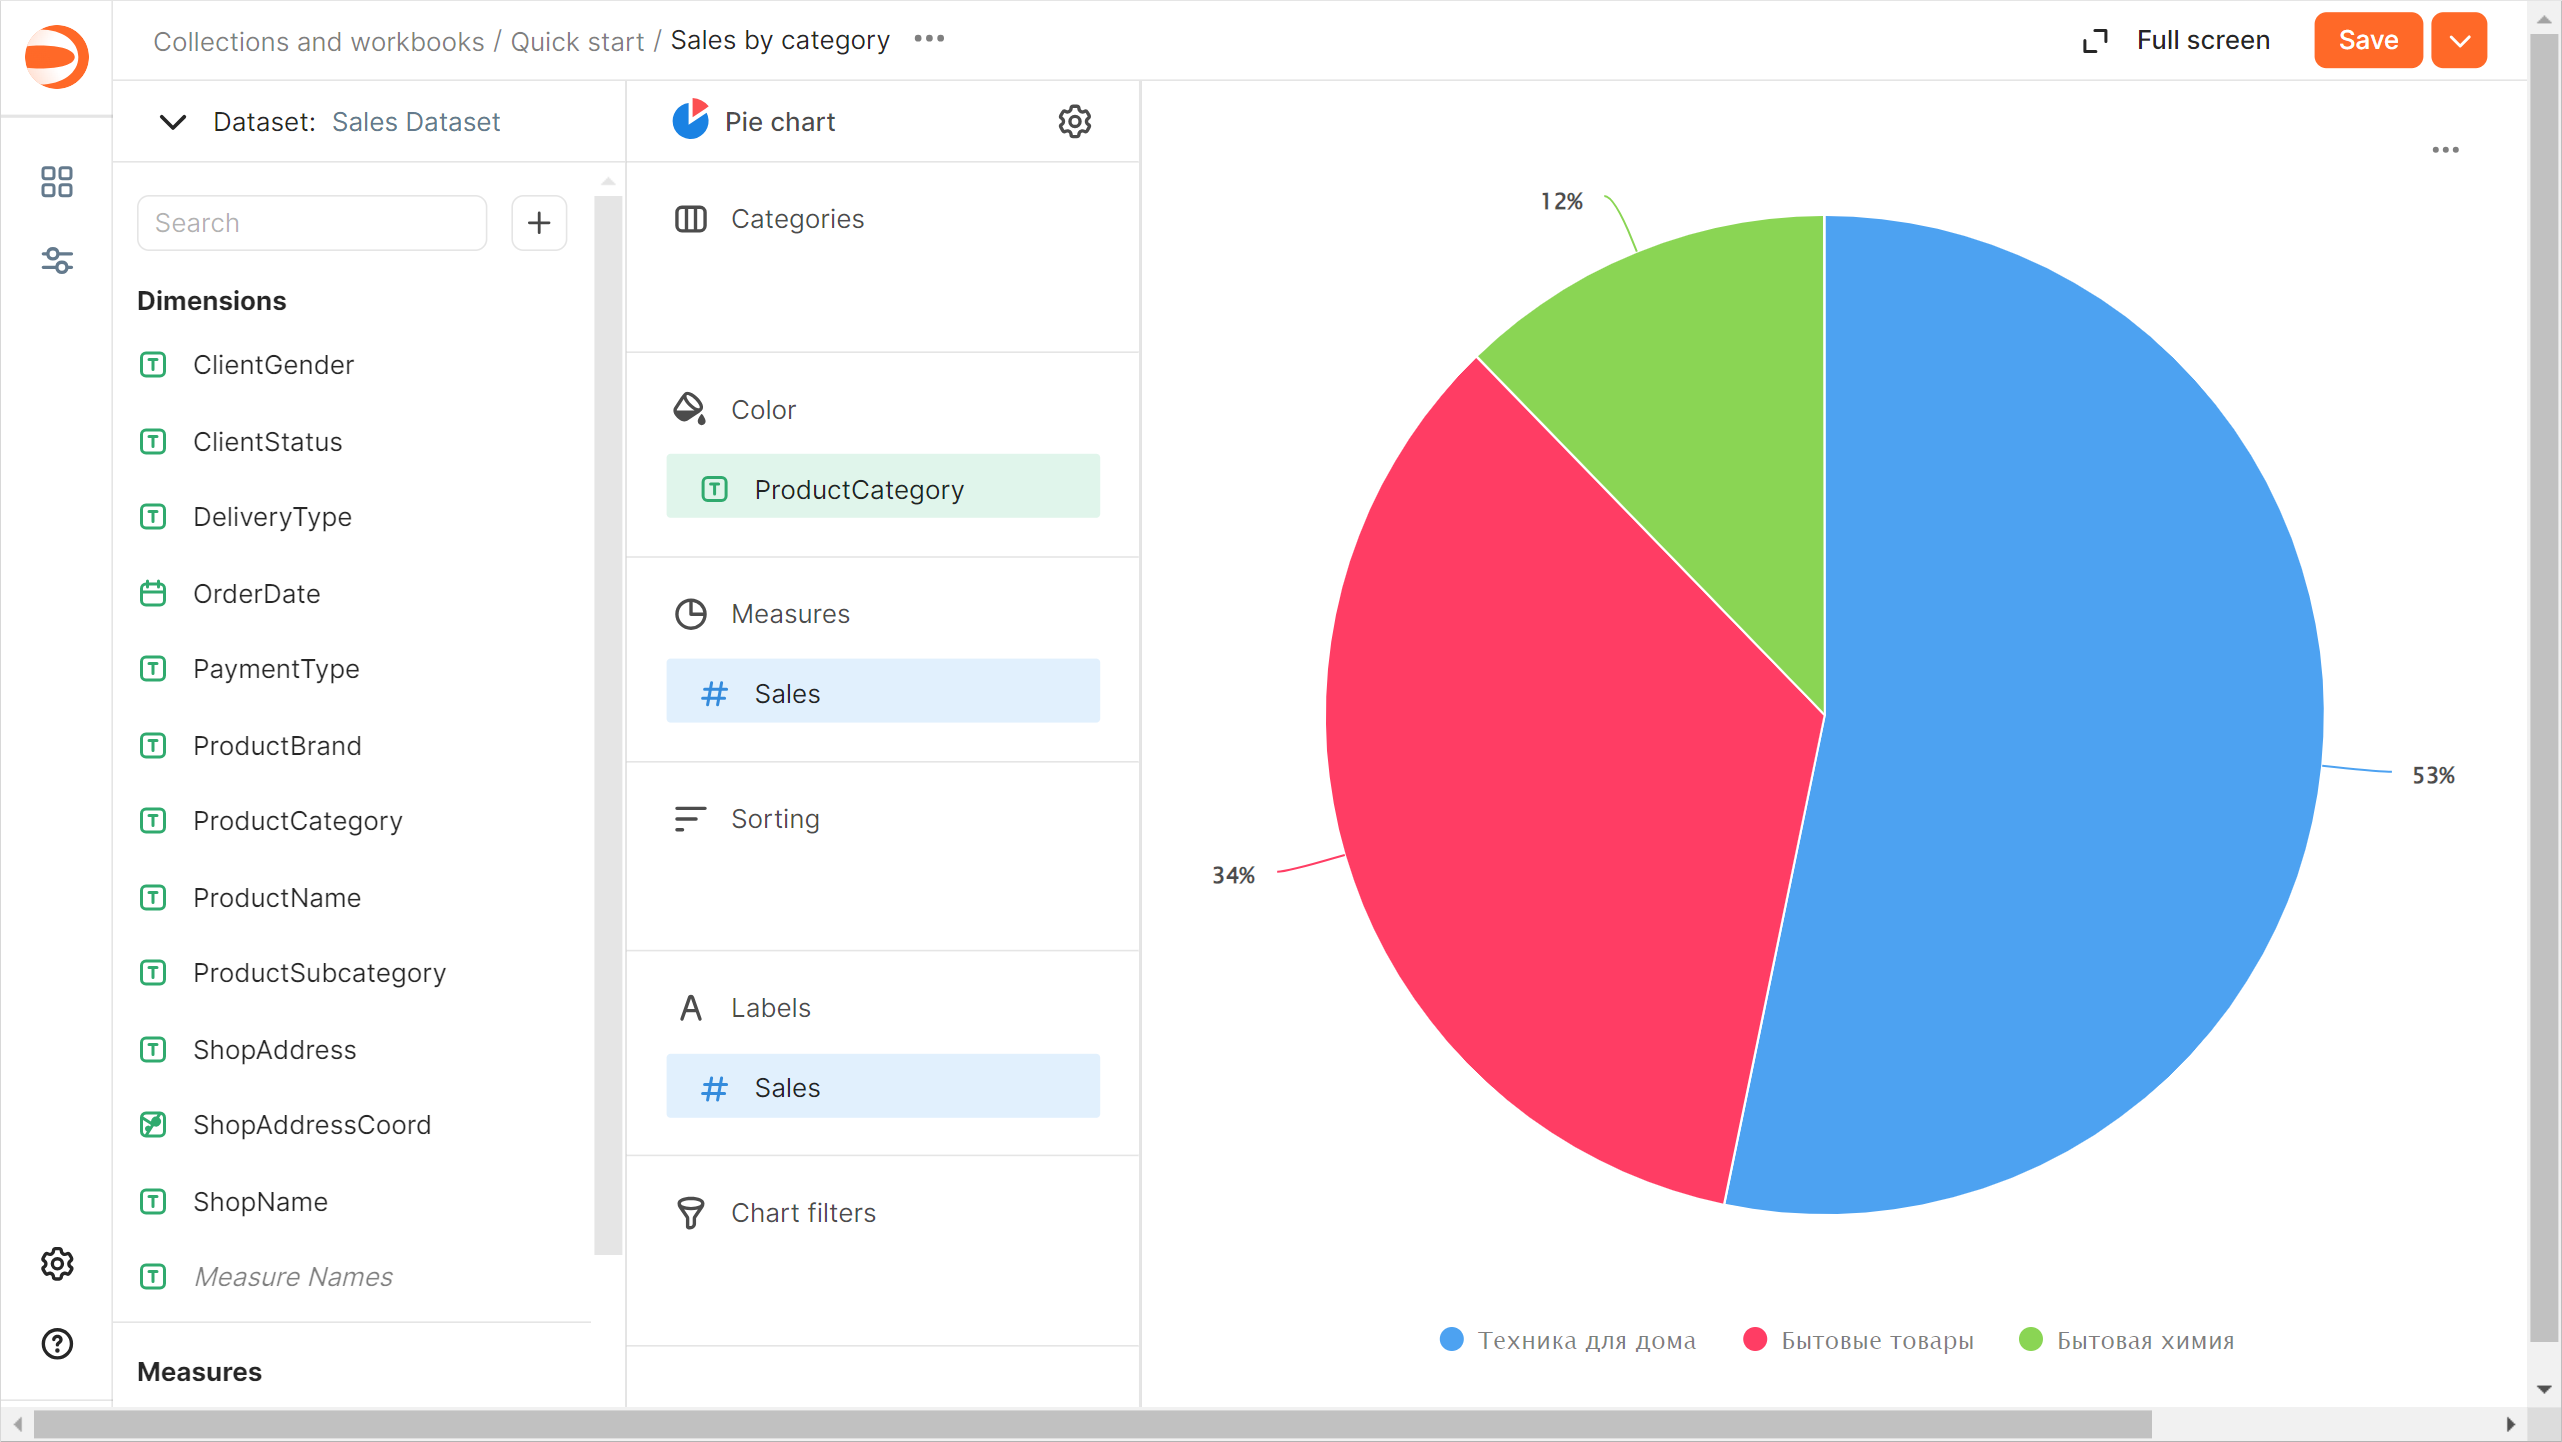Open pie chart settings gear
The width and height of the screenshot is (2562, 1442).
tap(1074, 121)
